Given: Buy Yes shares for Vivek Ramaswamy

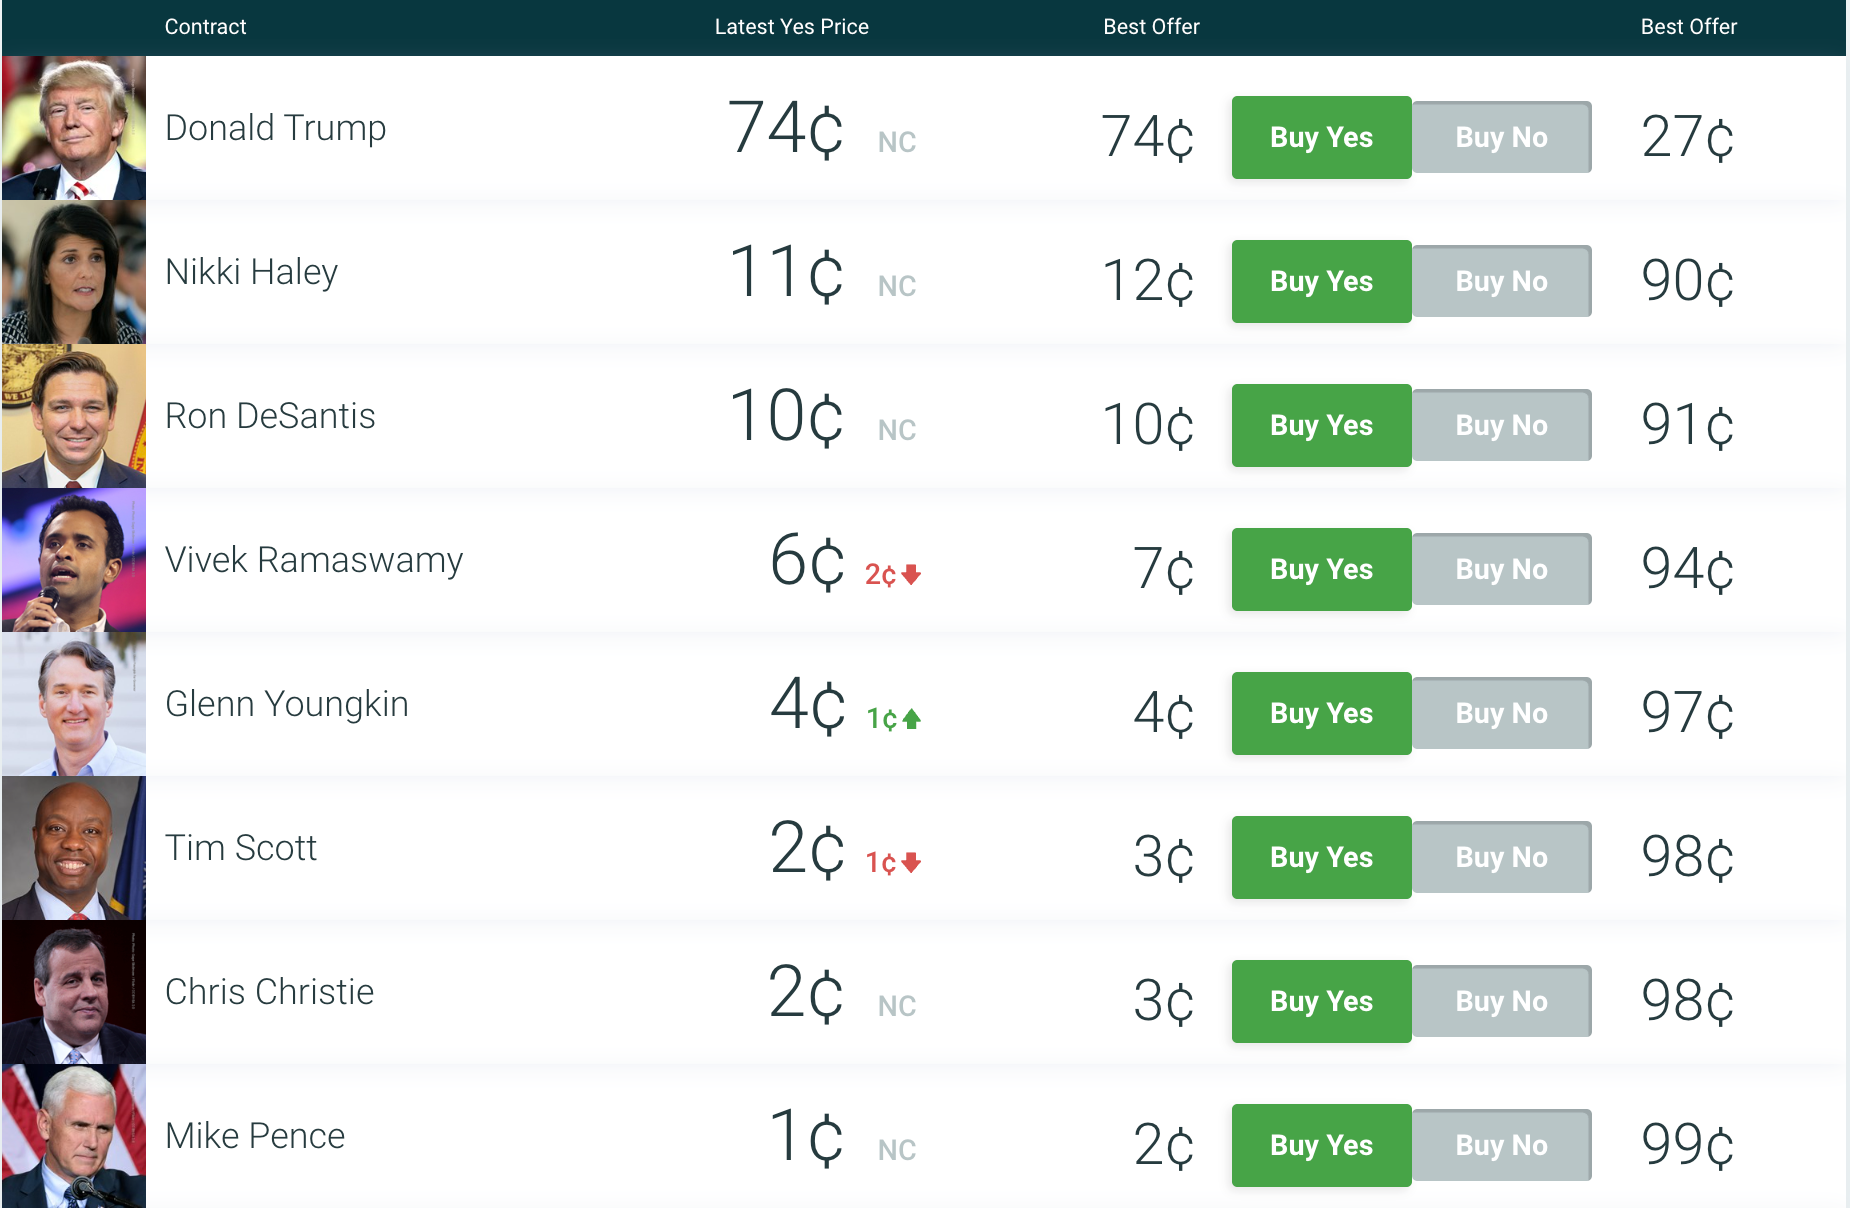Looking at the screenshot, I should (x=1321, y=569).
